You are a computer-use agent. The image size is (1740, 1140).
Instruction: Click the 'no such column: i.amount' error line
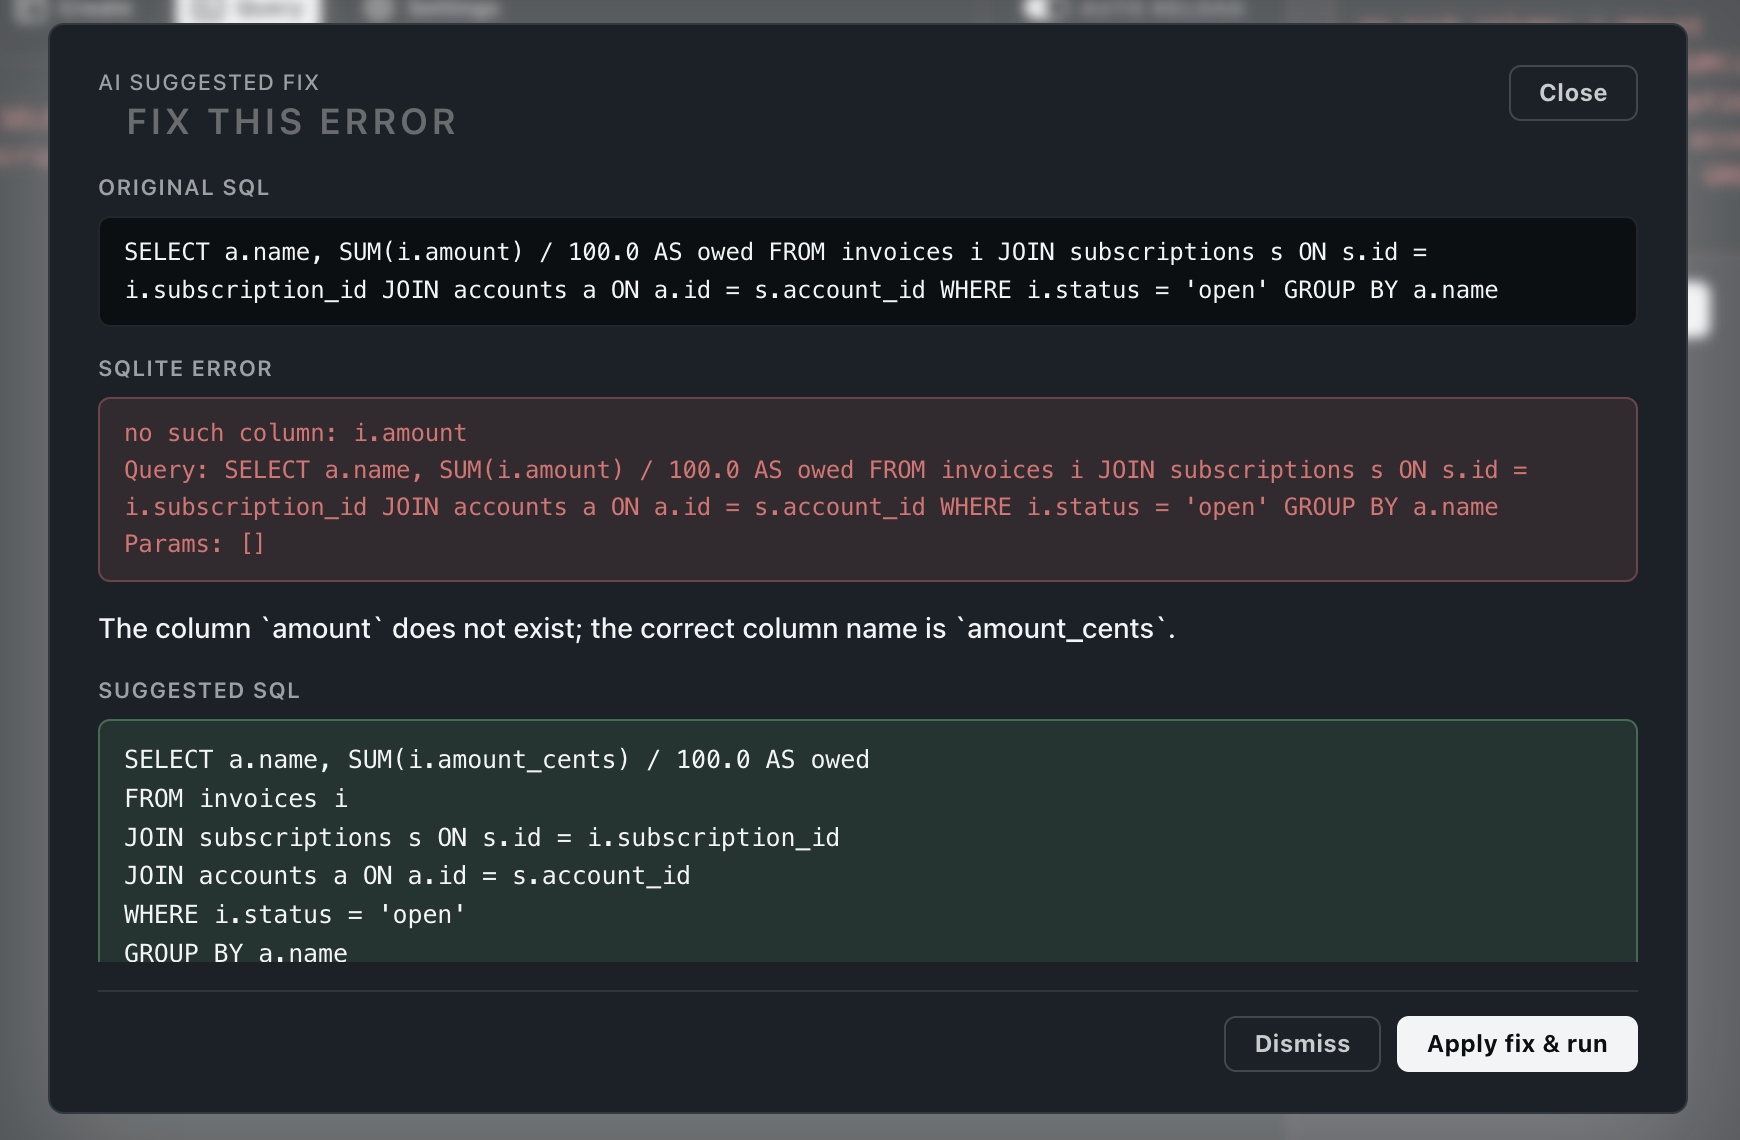(296, 433)
